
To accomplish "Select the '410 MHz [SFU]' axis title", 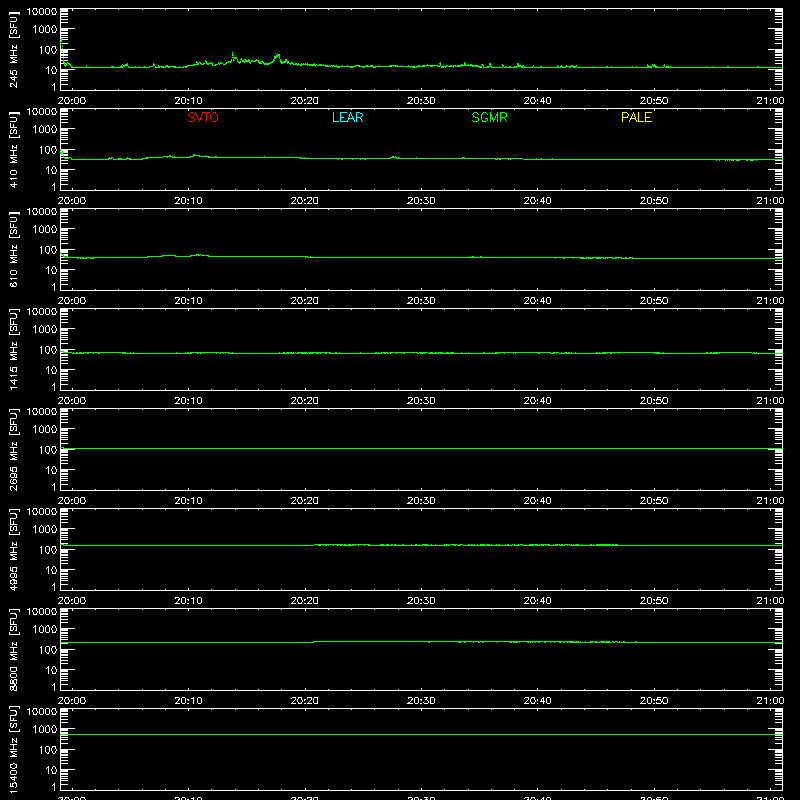I will click(13, 149).
